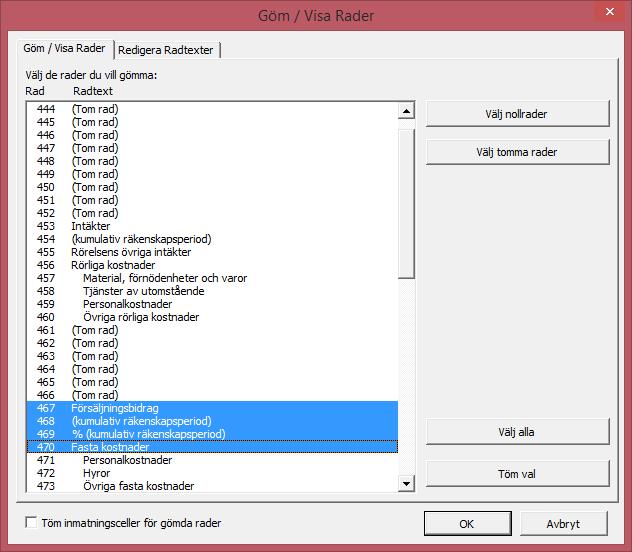Click highlighted row 470 Fasta kostnader

(212, 447)
